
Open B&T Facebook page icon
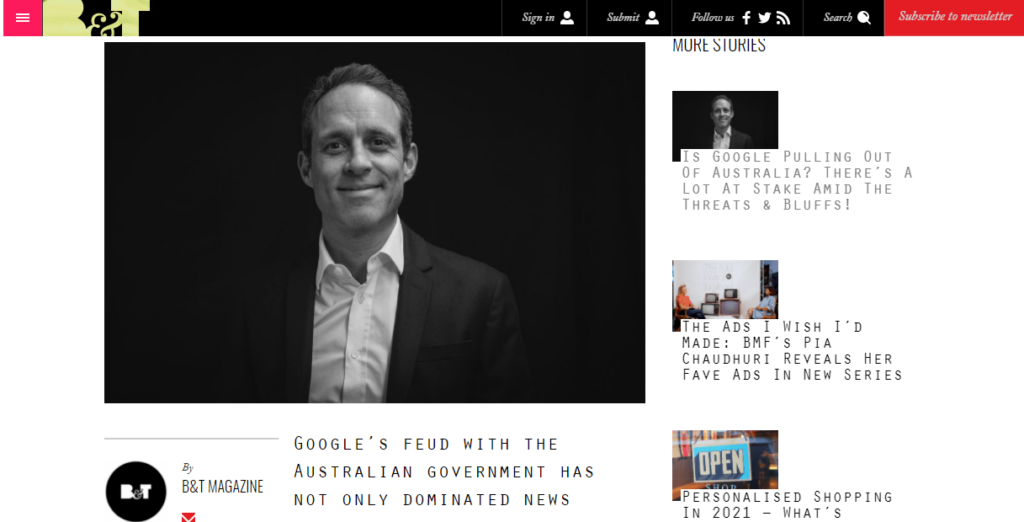click(746, 18)
